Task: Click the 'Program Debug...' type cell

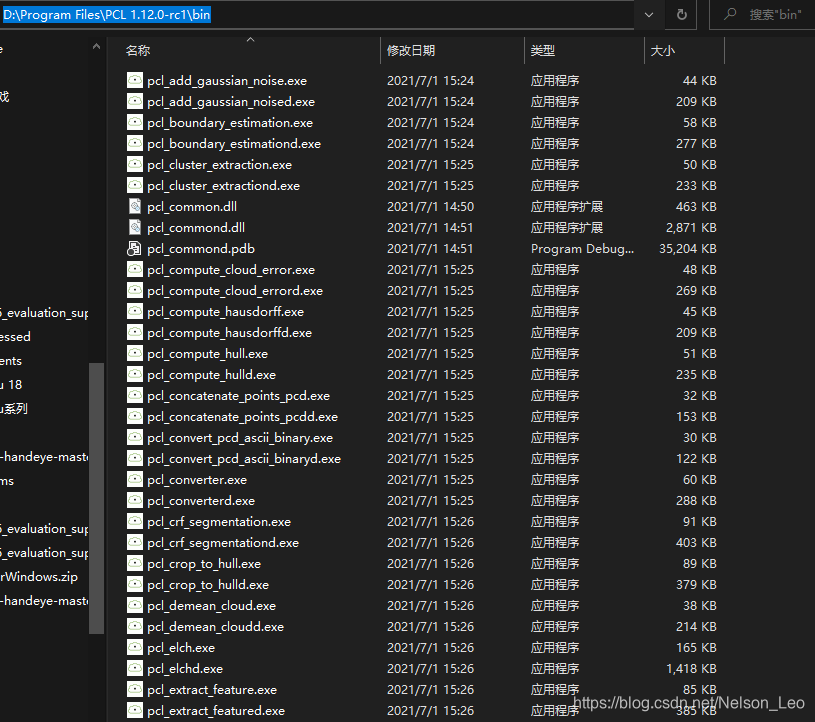Action: click(x=582, y=249)
